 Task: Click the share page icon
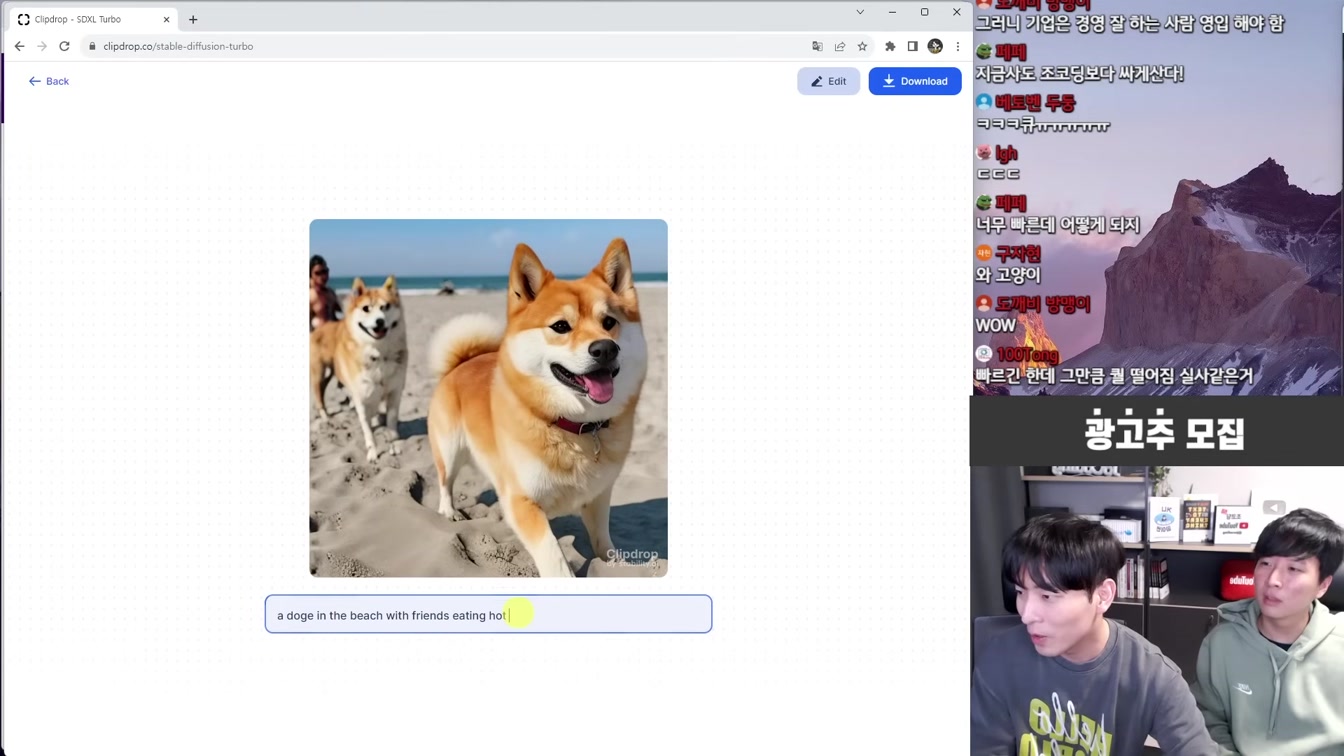pyautogui.click(x=840, y=46)
